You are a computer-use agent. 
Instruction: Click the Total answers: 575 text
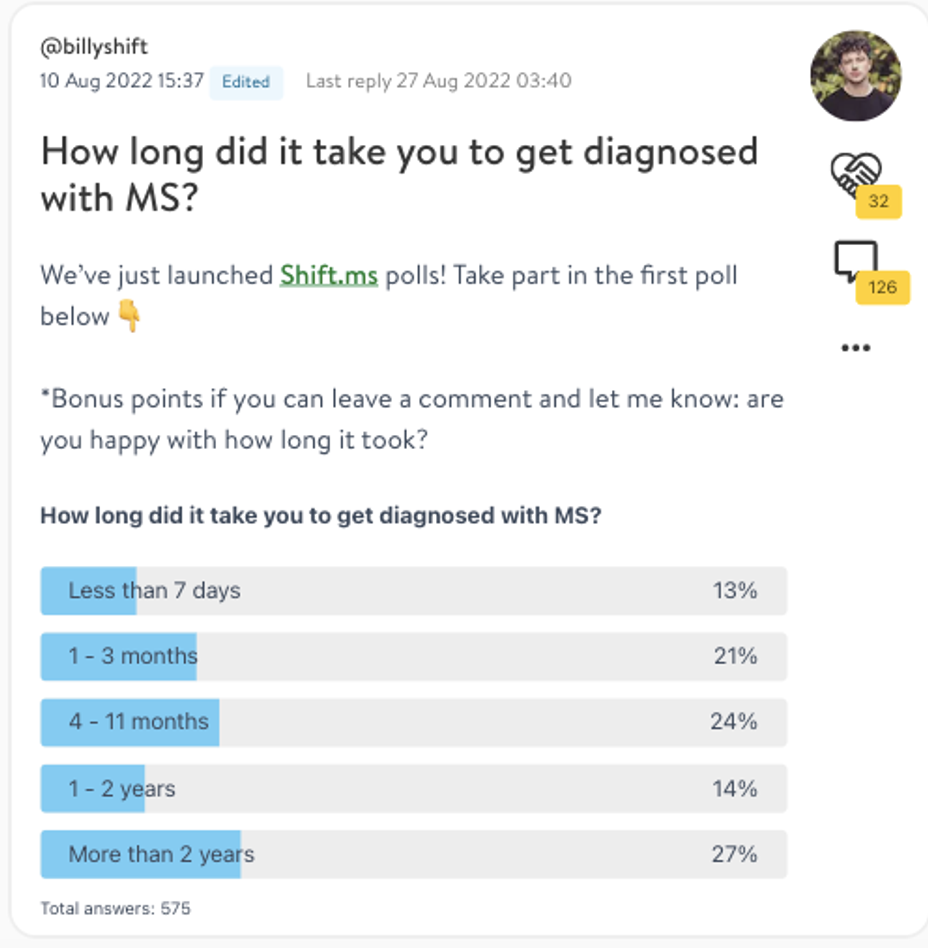point(115,908)
